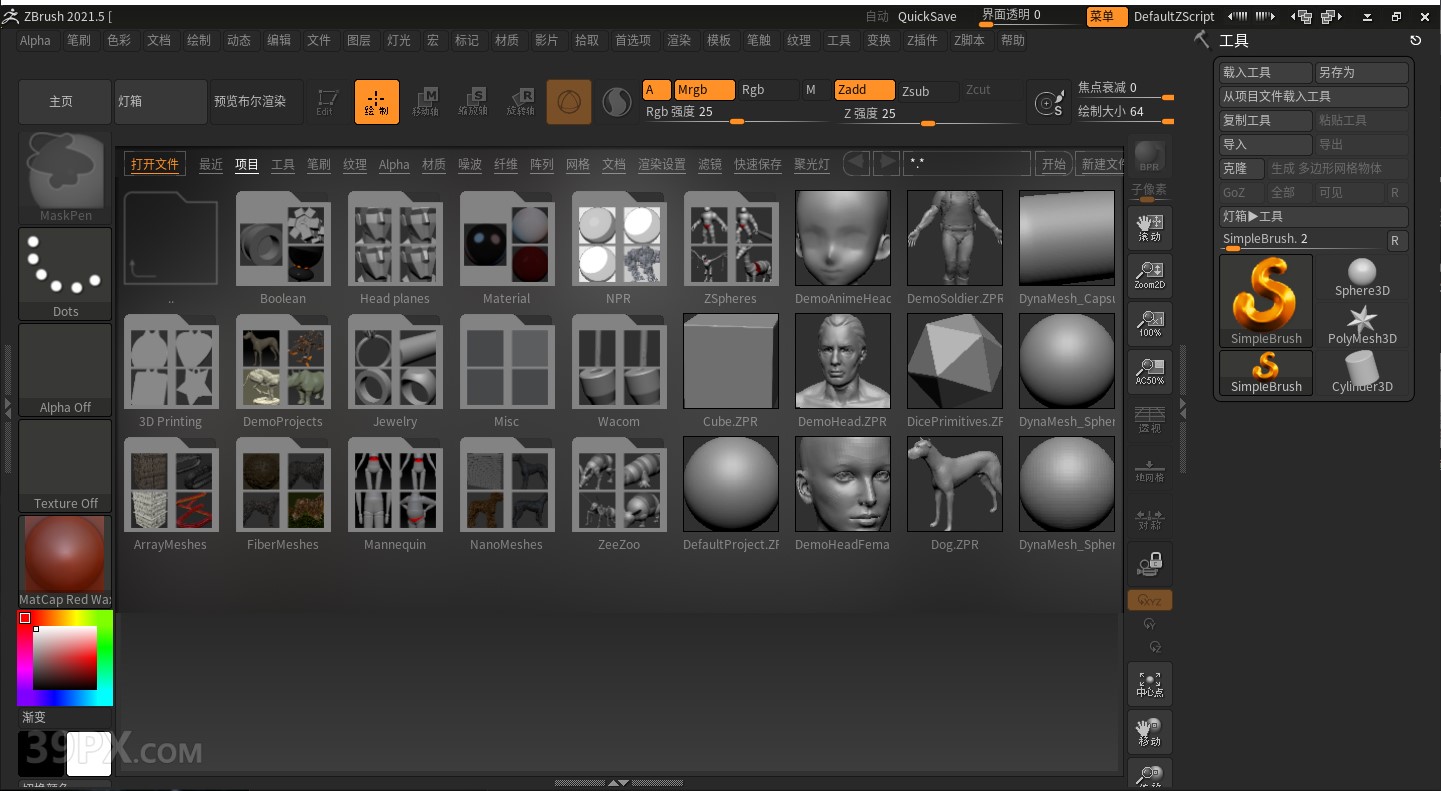
Task: Click the AC50% half-size icon
Action: [1150, 372]
